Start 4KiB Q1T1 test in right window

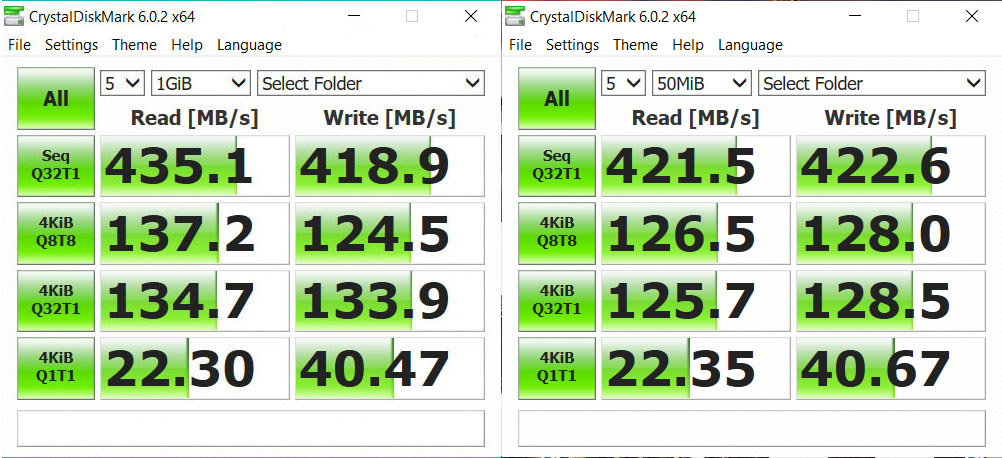click(557, 367)
